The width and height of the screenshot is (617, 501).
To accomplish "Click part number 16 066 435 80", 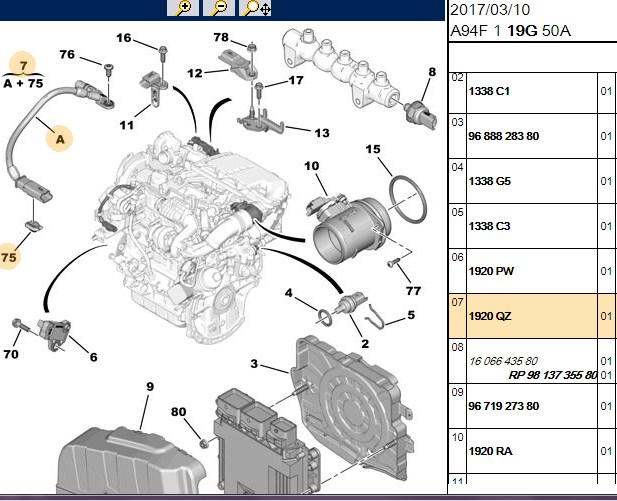I will 503,361.
